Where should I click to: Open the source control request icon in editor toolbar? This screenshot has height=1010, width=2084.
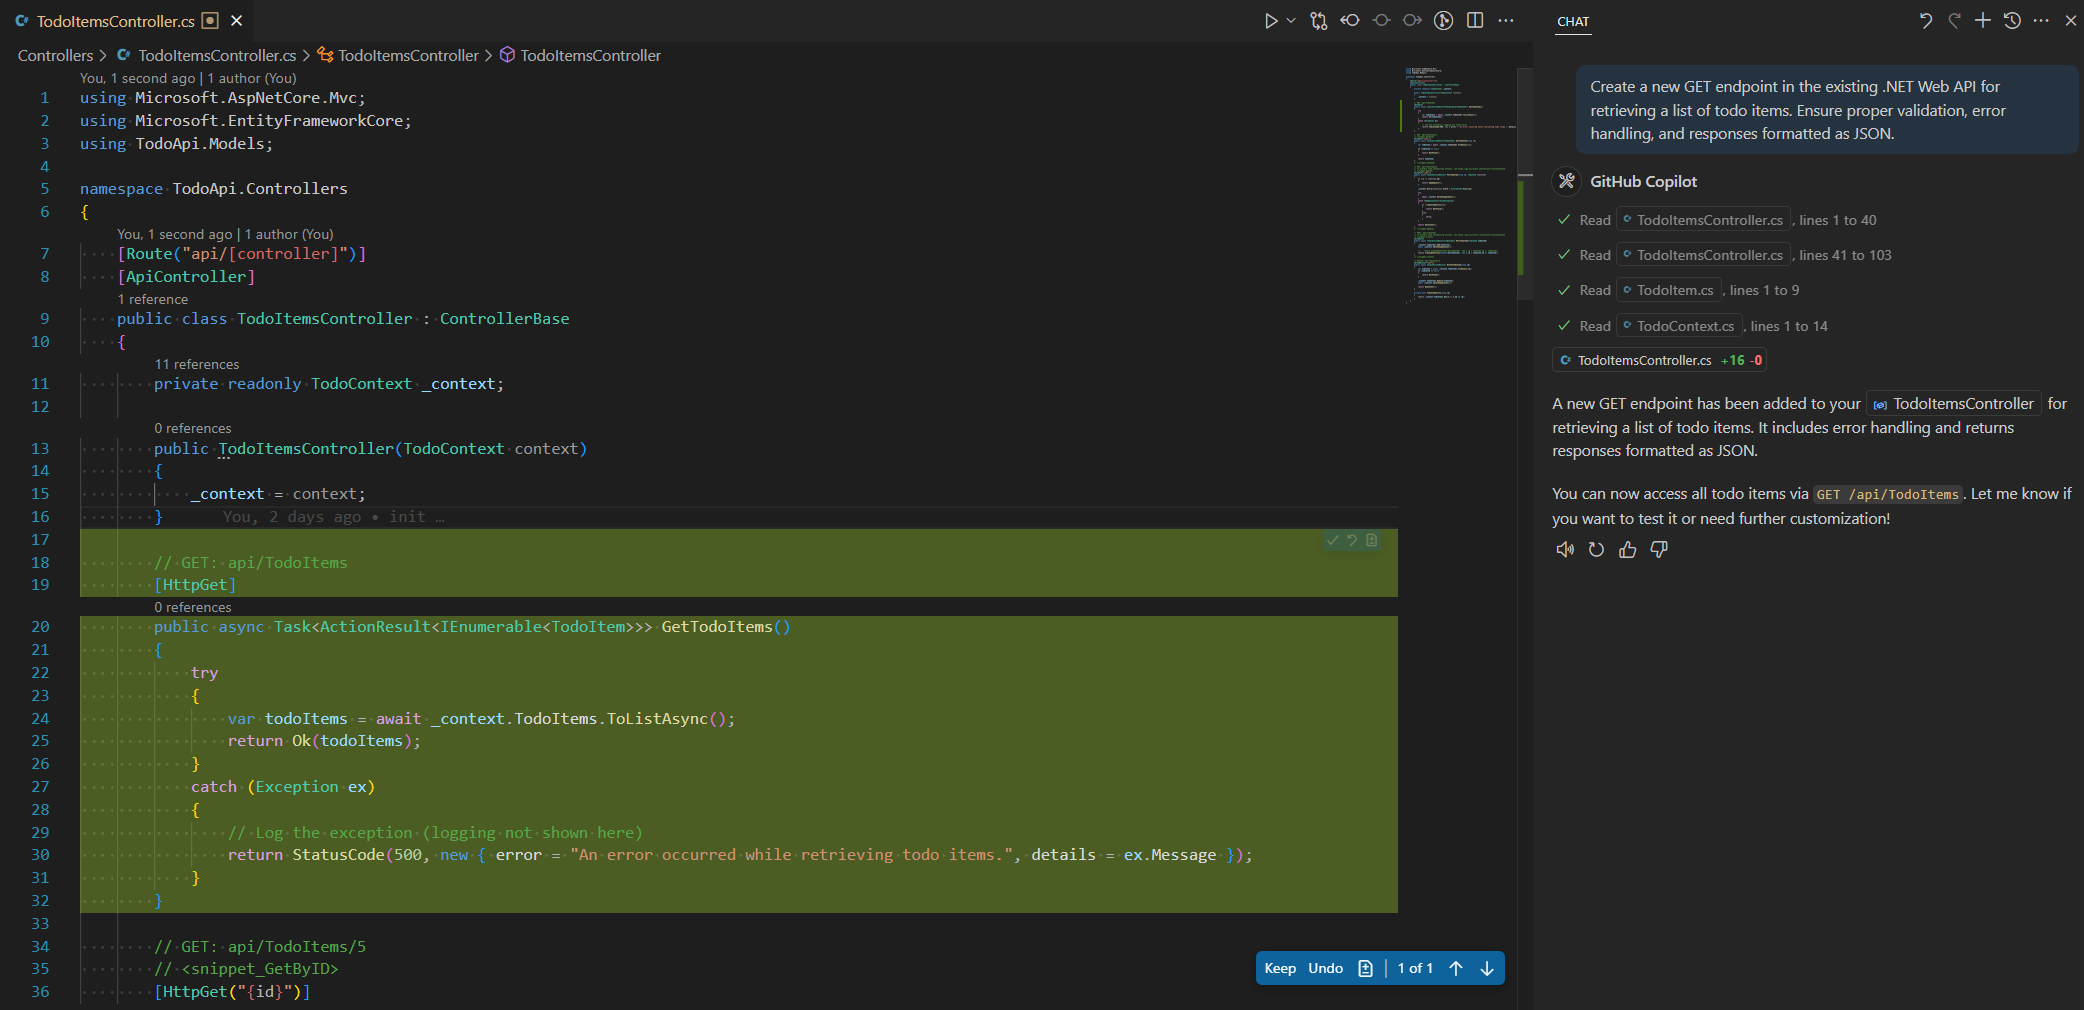click(1319, 20)
